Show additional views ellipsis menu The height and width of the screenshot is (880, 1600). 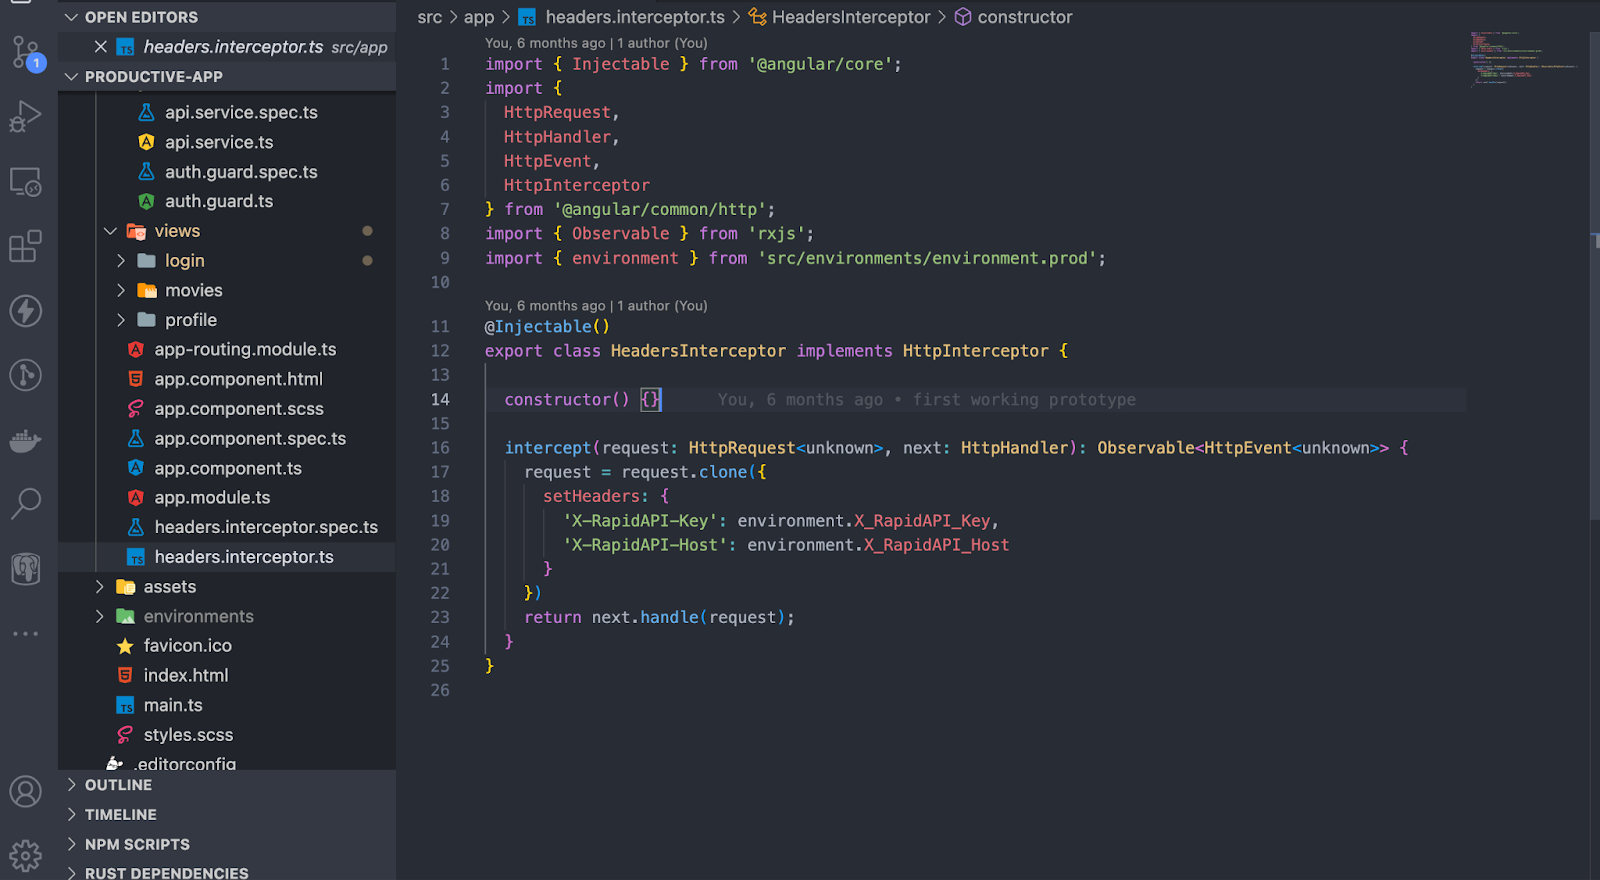tap(26, 634)
